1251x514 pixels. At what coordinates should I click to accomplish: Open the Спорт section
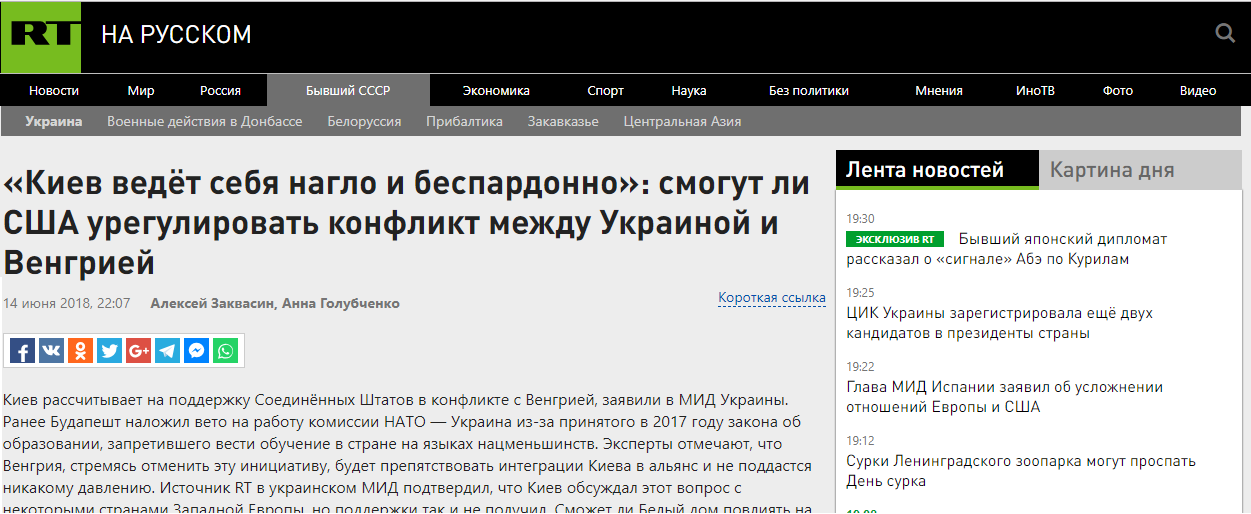[606, 90]
